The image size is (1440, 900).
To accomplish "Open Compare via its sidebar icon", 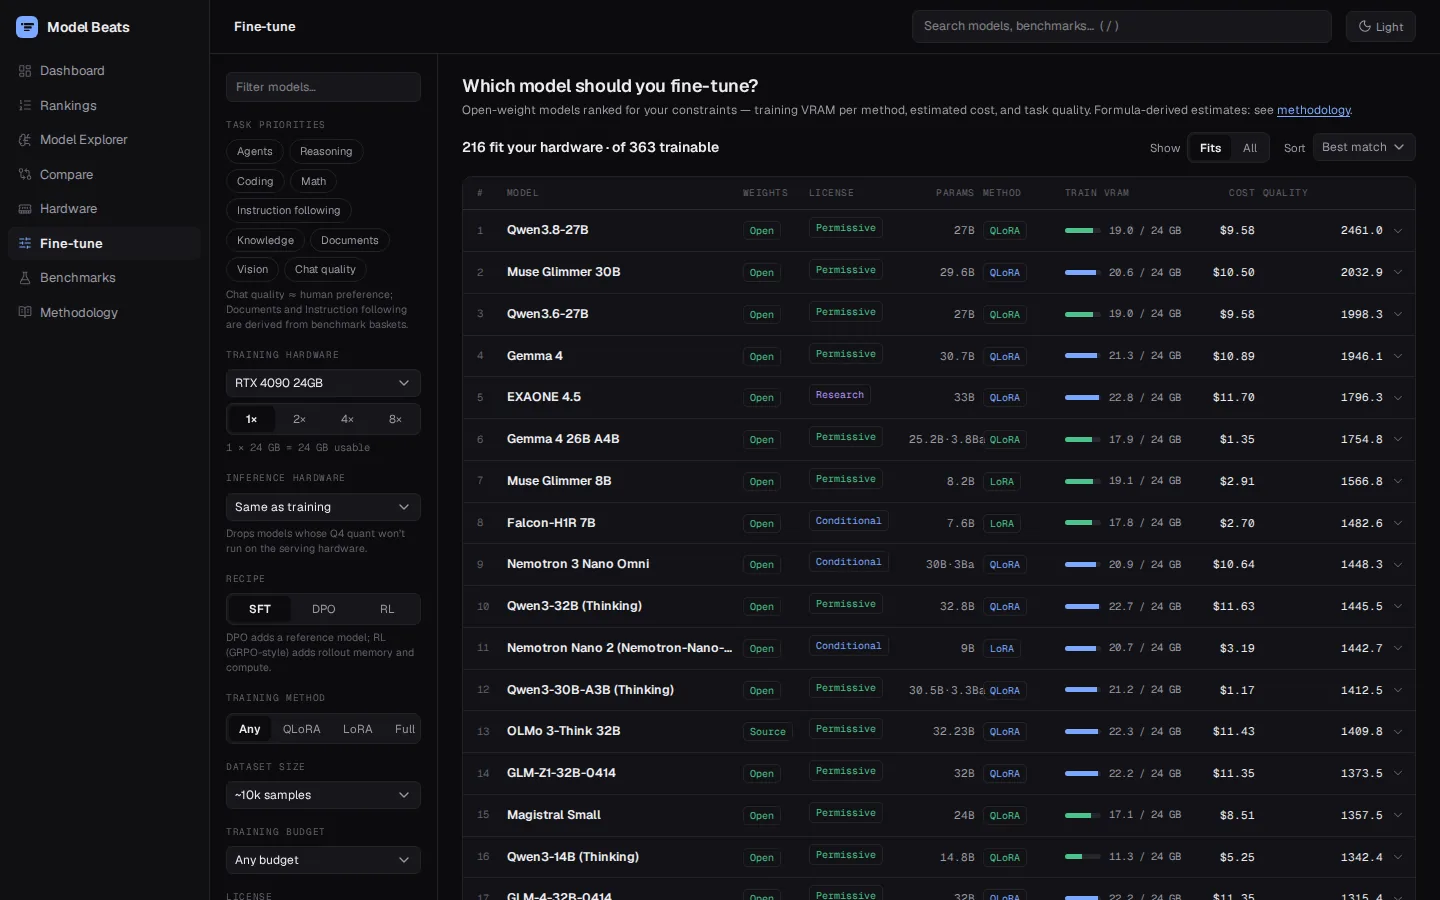I will pyautogui.click(x=25, y=174).
